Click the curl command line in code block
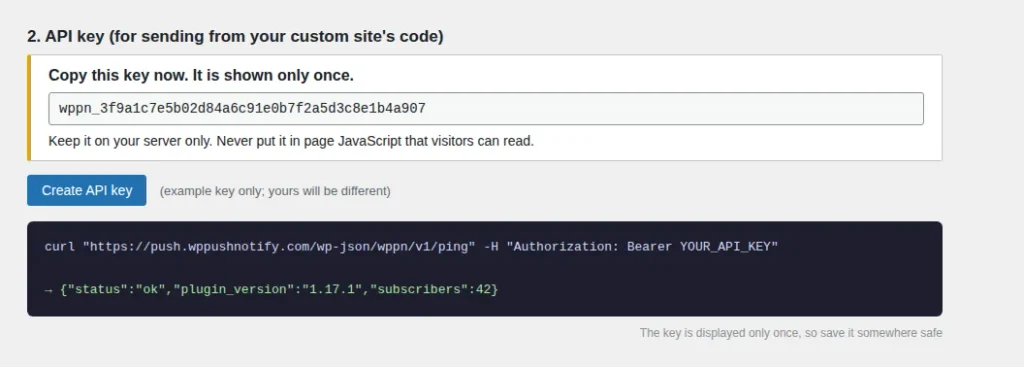1024x367 pixels. [x=411, y=247]
